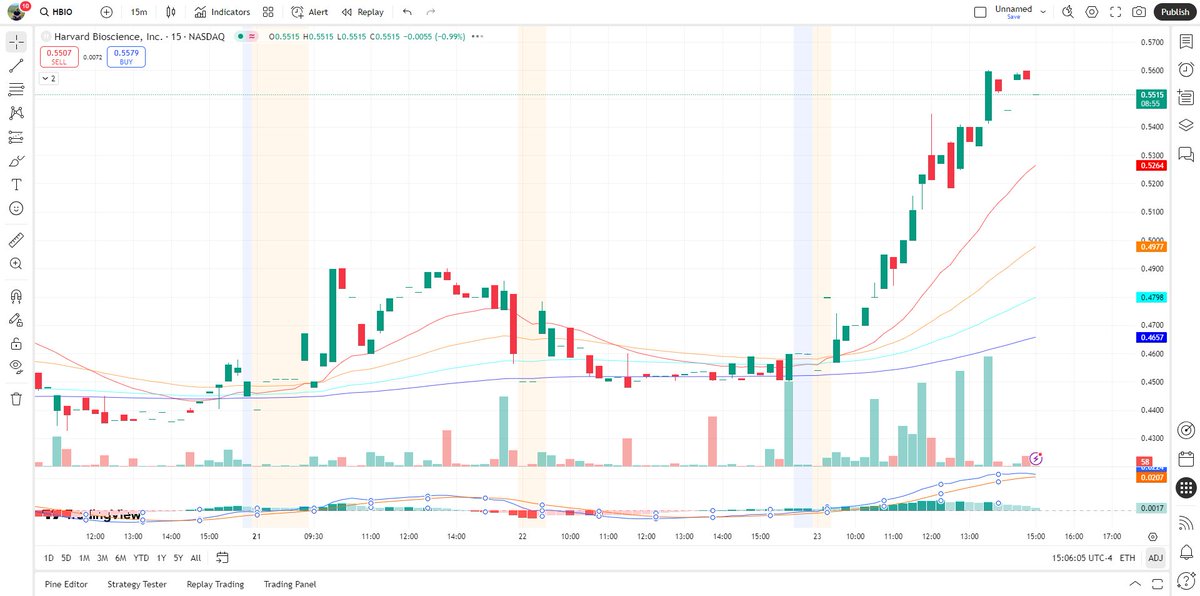Click the trash remove objects icon
The width and height of the screenshot is (1200, 596).
[16, 399]
